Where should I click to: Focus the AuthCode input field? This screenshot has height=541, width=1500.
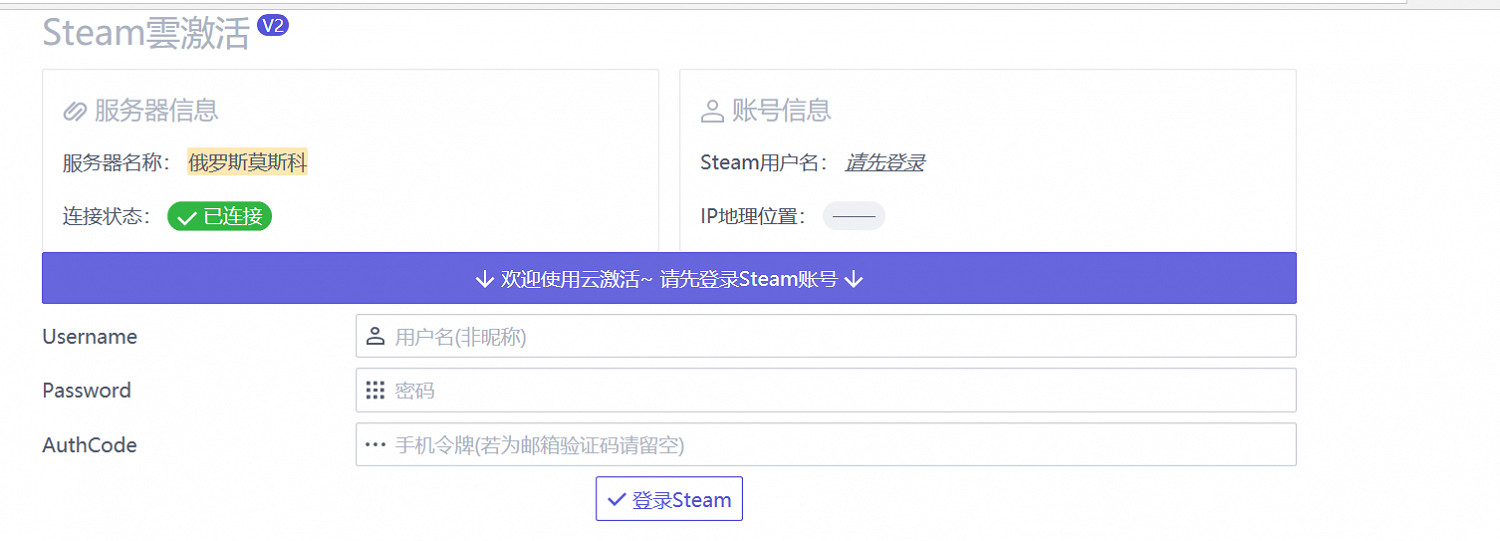pyautogui.click(x=826, y=444)
